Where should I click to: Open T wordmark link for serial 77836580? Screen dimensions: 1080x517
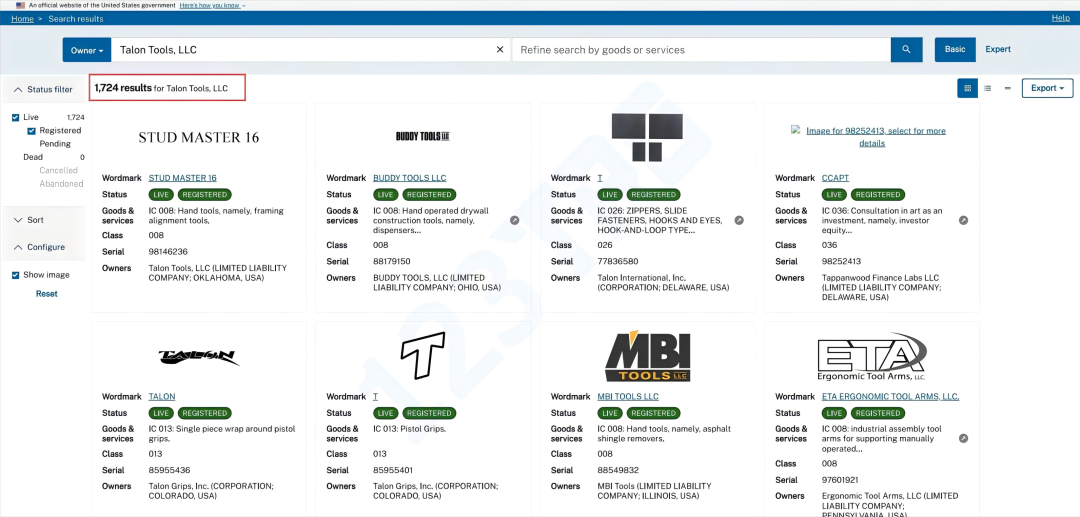click(x=600, y=178)
